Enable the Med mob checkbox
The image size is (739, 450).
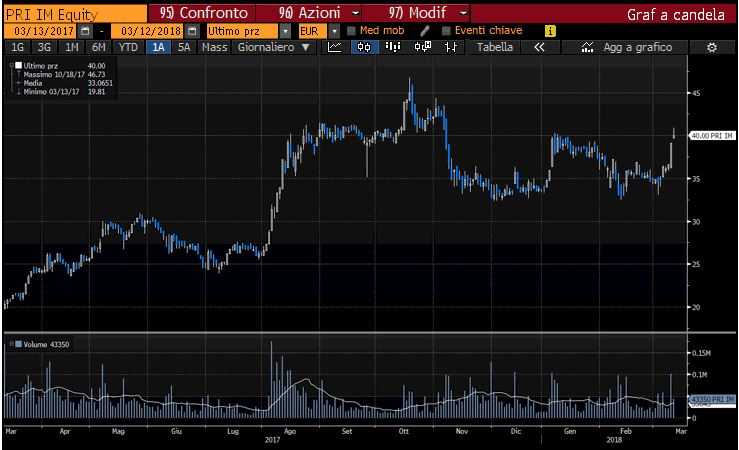351,31
